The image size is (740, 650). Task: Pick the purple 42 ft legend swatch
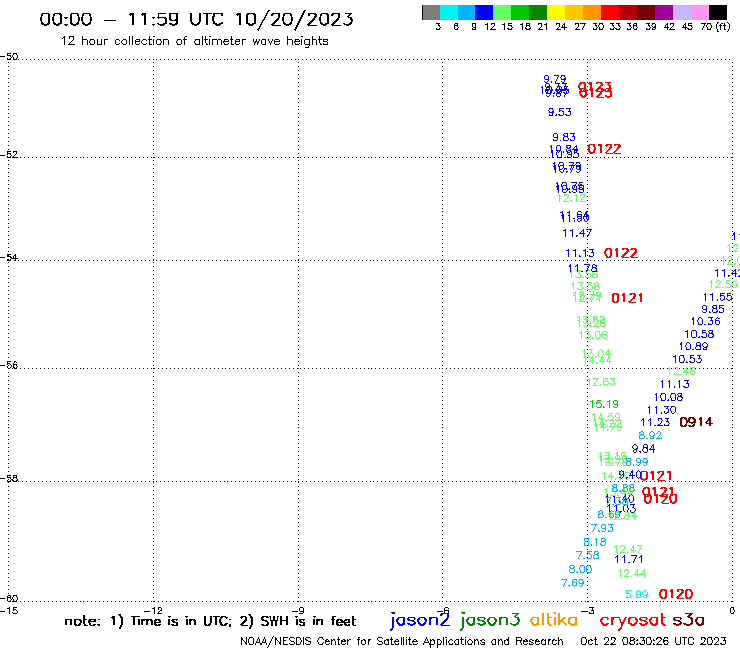tap(663, 12)
